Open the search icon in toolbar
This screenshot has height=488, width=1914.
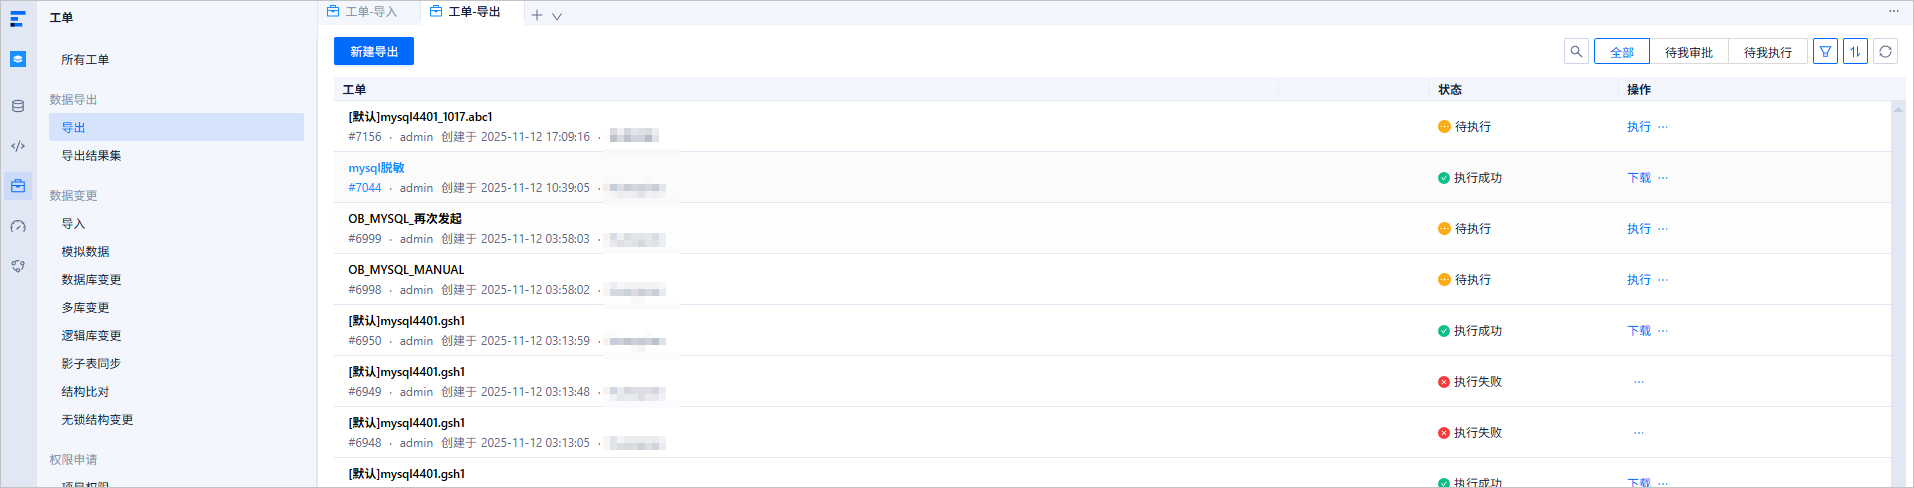[1576, 52]
